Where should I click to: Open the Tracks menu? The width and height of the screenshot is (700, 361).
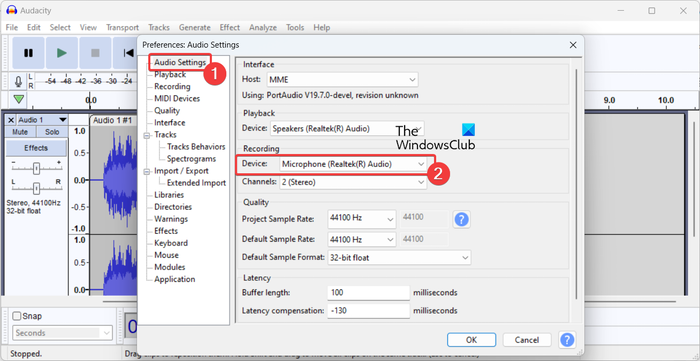159,27
